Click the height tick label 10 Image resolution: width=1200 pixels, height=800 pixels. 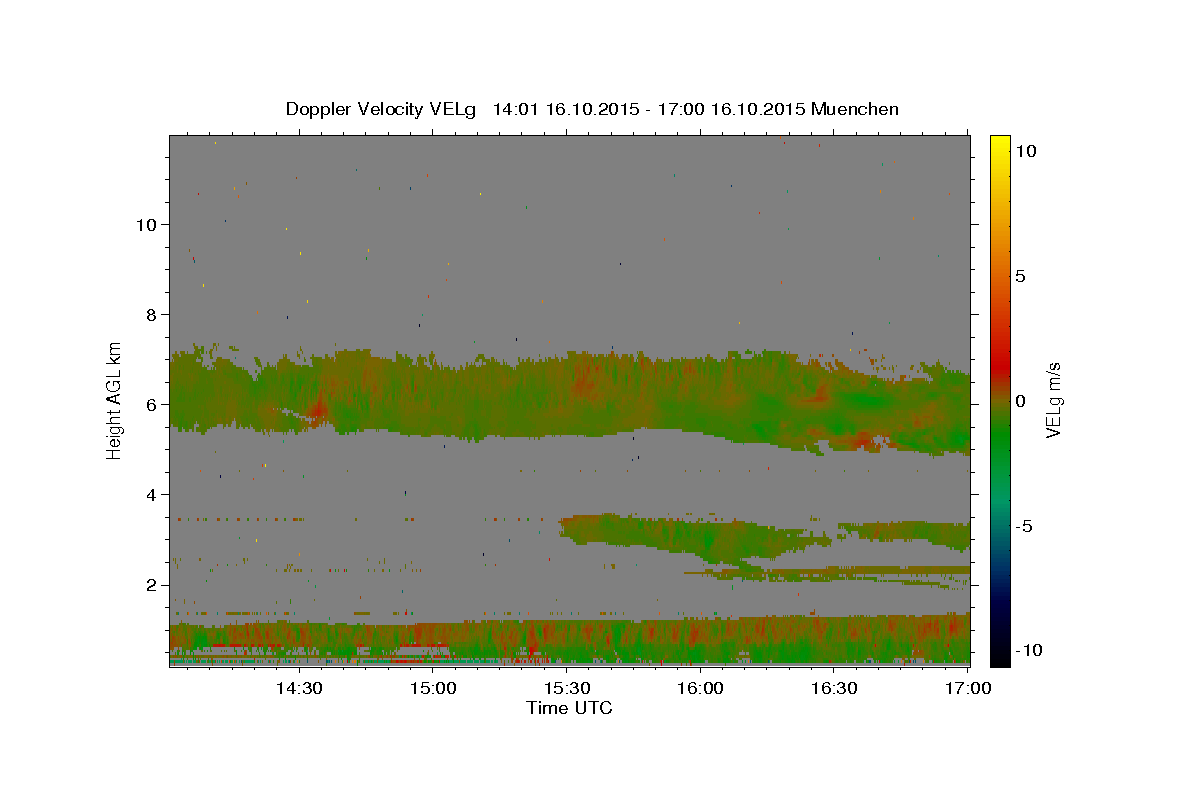point(146,224)
